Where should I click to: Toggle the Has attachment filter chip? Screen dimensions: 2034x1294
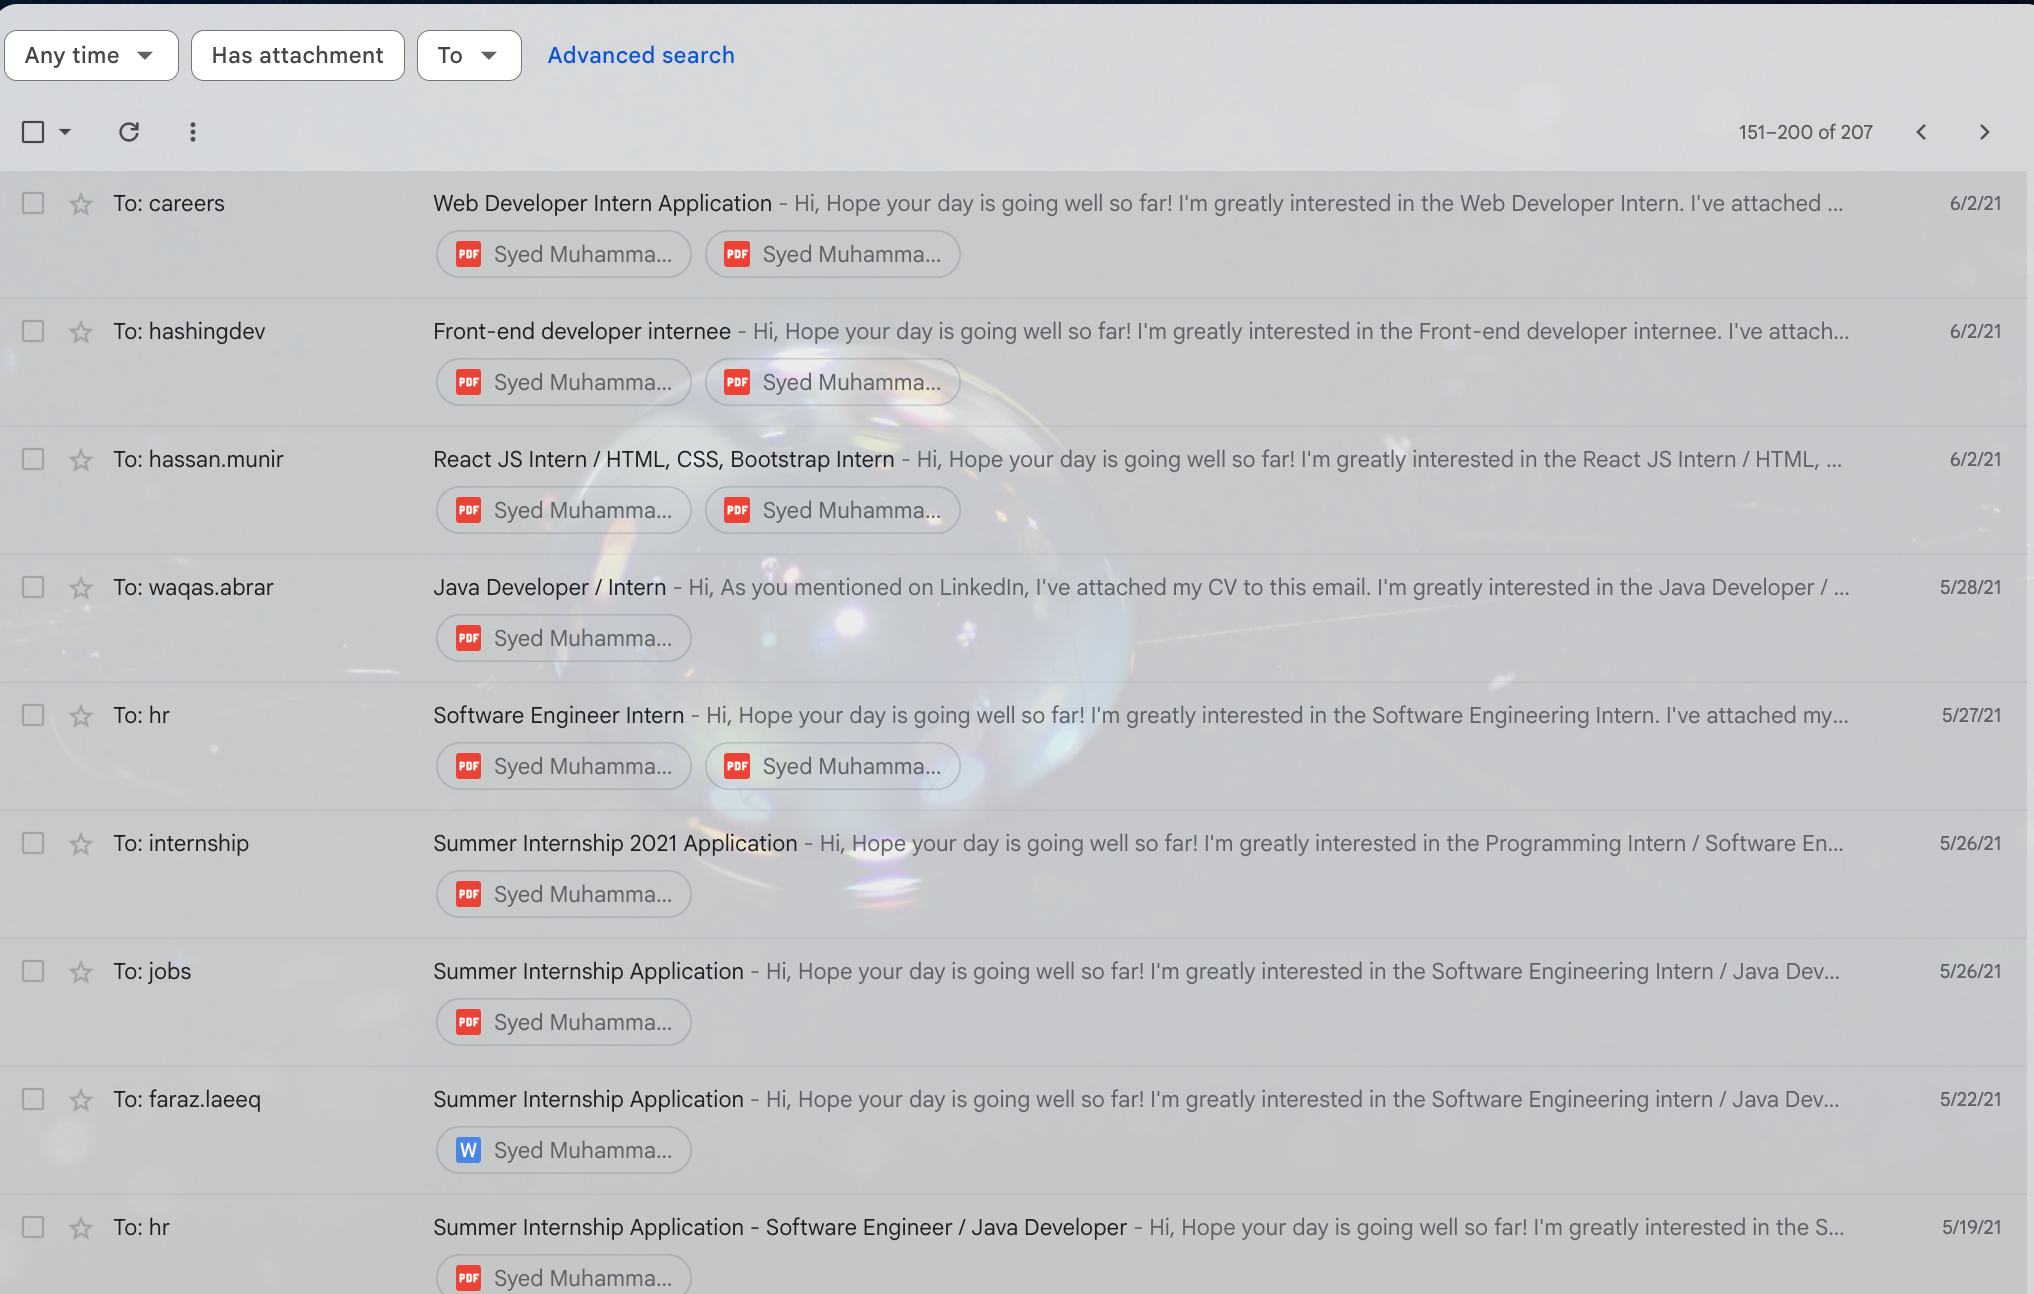(298, 55)
